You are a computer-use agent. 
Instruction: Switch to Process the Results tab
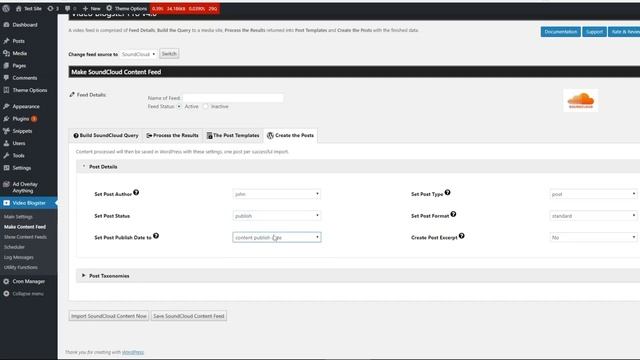point(172,136)
